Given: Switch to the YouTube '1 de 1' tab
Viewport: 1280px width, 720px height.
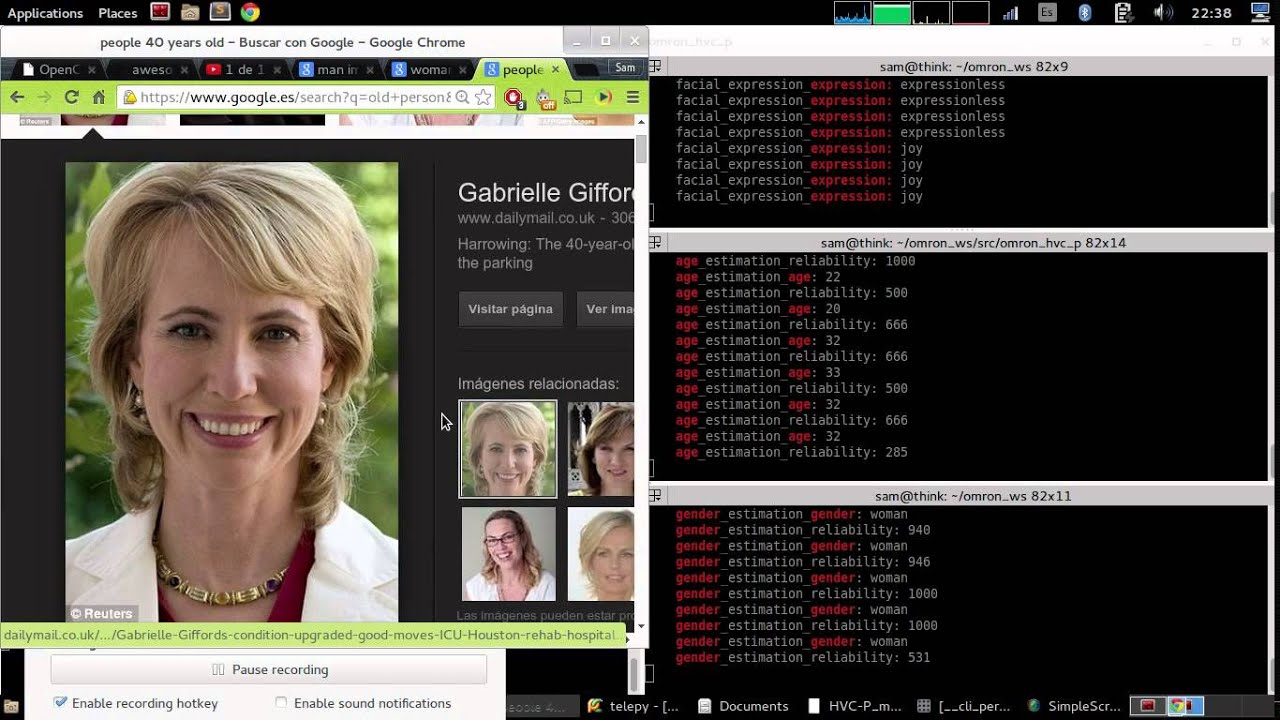Looking at the screenshot, I should click(x=243, y=69).
